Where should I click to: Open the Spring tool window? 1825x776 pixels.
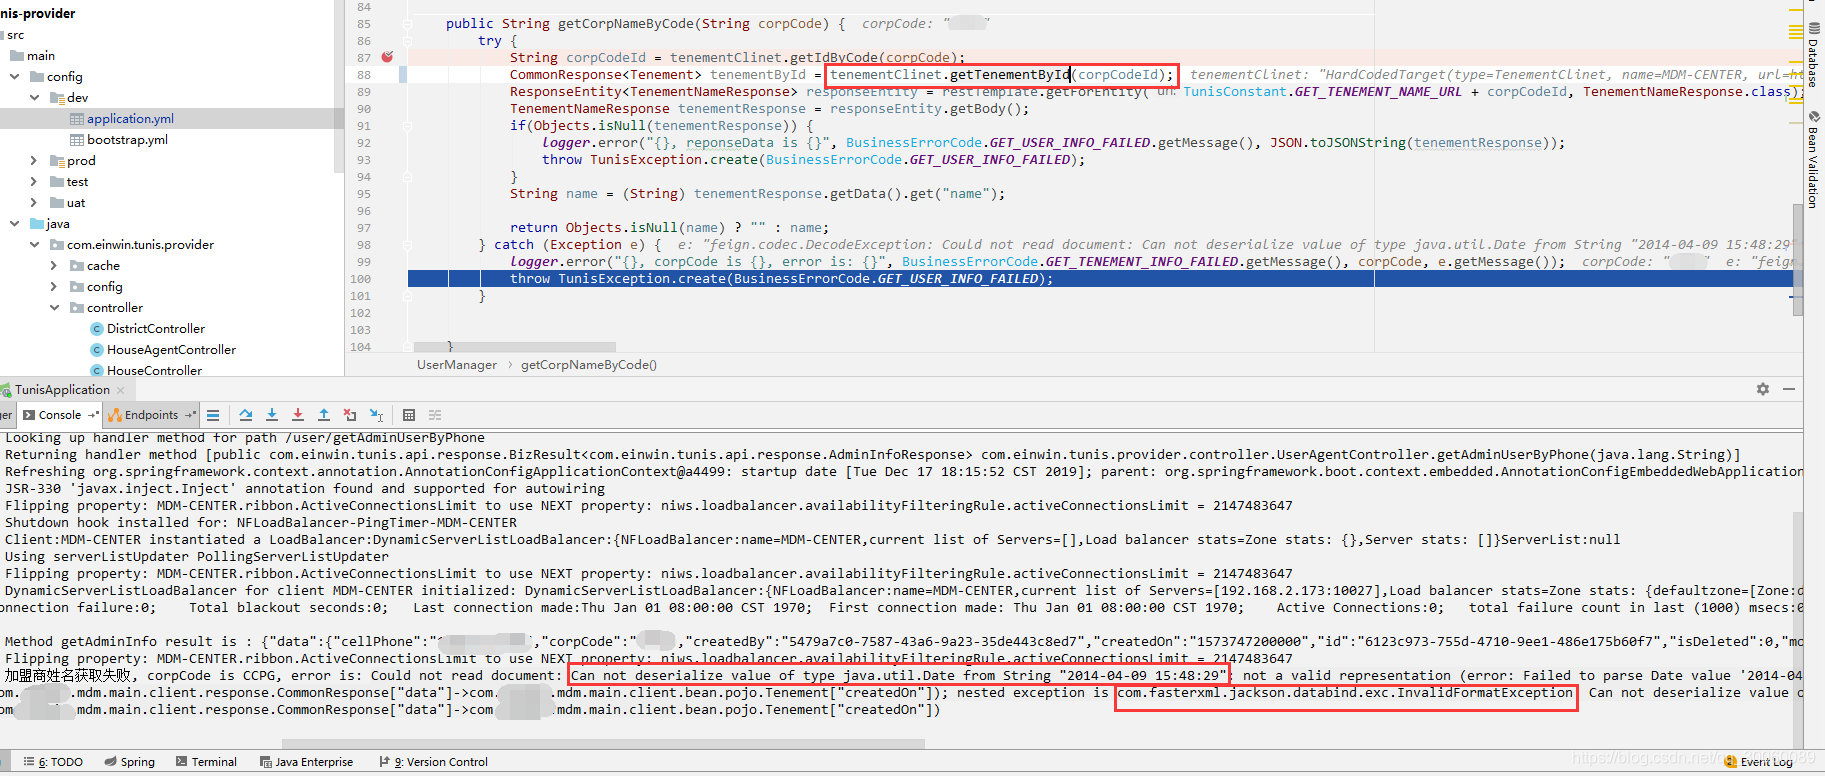(x=130, y=762)
